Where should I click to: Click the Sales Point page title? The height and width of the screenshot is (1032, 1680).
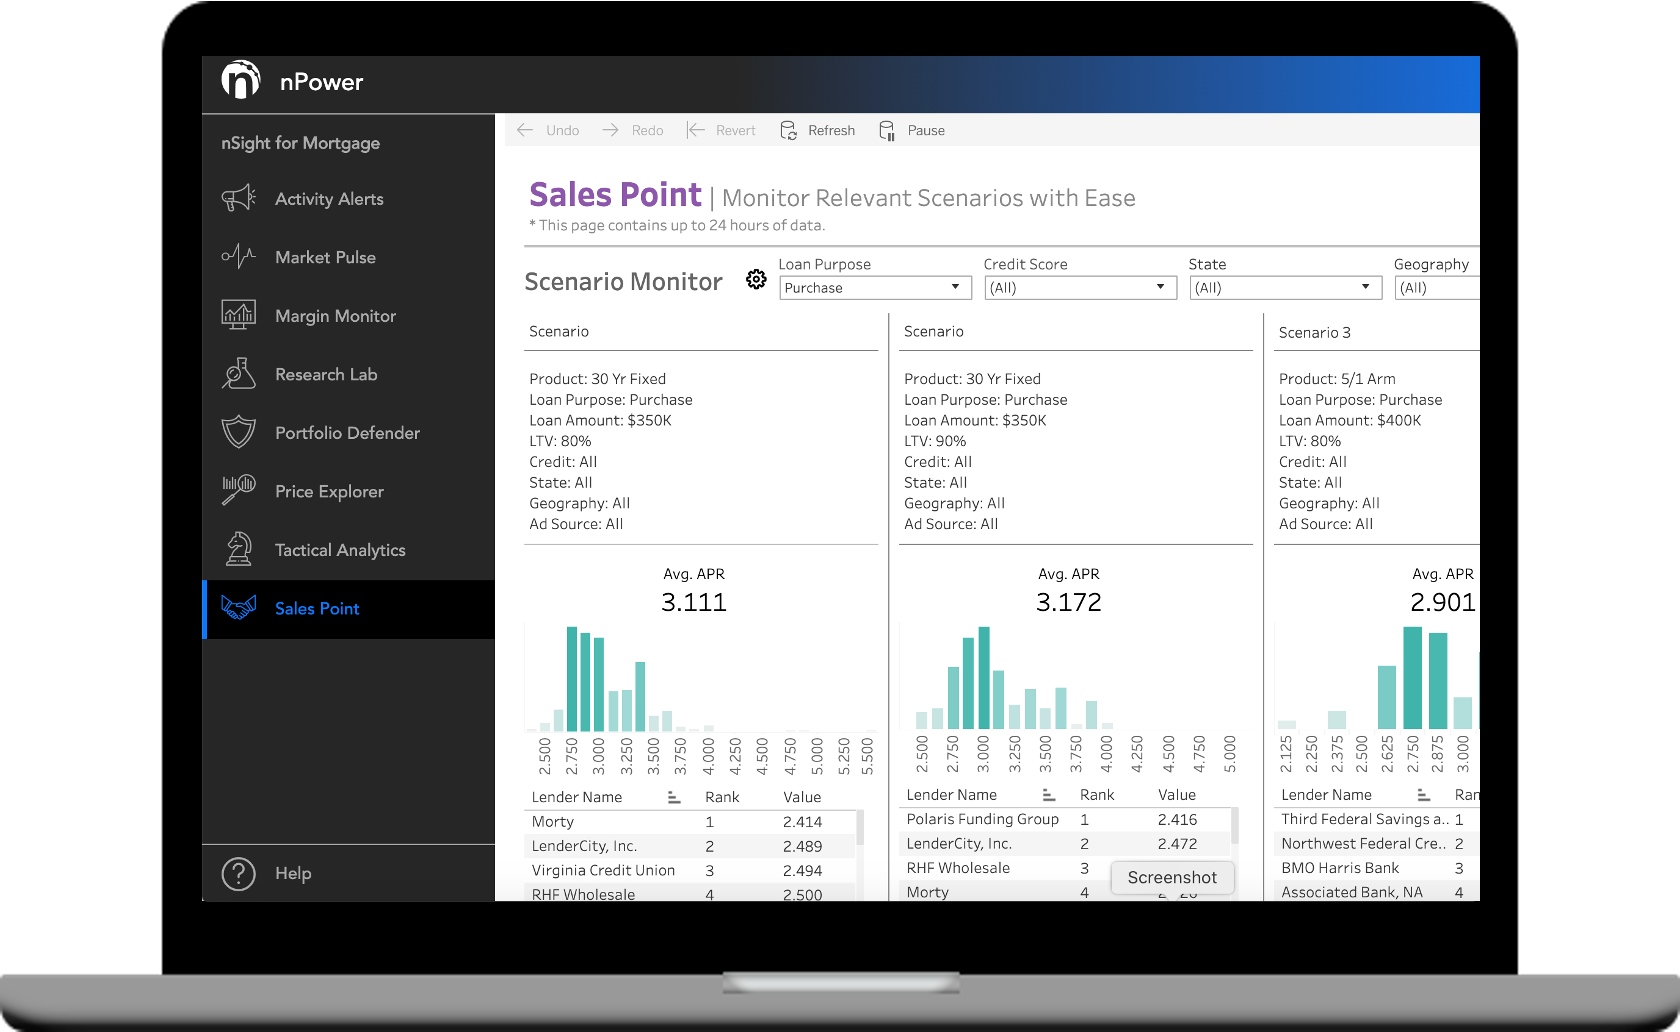tap(615, 194)
